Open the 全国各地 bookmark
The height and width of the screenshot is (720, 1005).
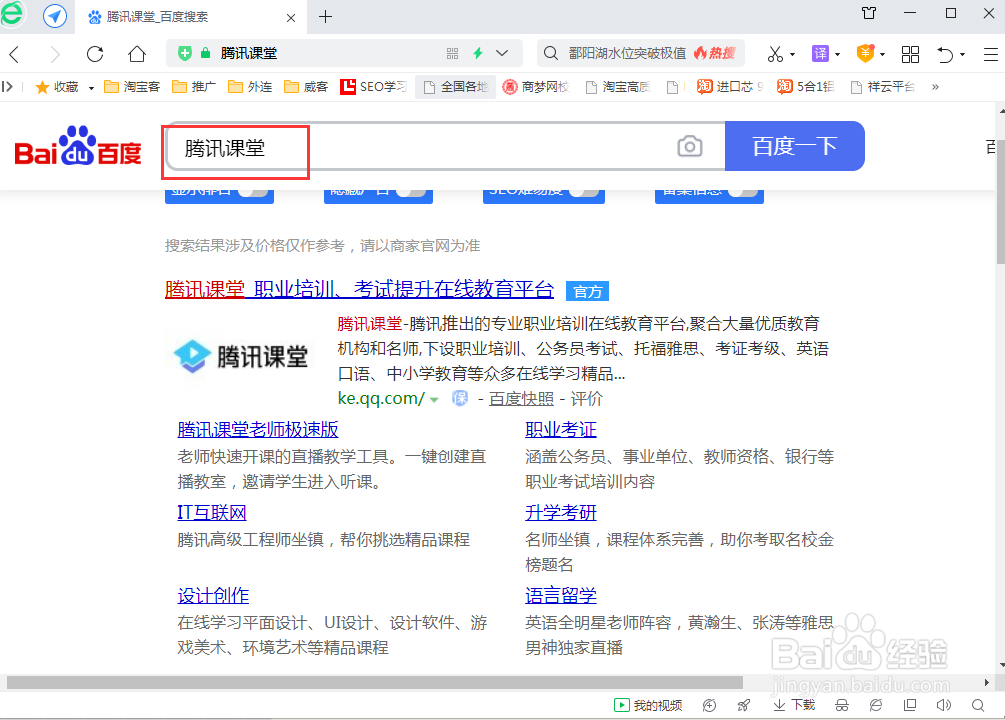pyautogui.click(x=456, y=87)
